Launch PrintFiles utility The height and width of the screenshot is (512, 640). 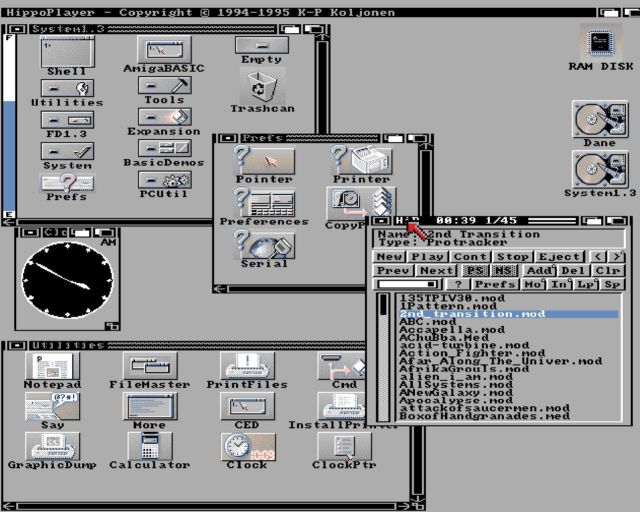(247, 366)
